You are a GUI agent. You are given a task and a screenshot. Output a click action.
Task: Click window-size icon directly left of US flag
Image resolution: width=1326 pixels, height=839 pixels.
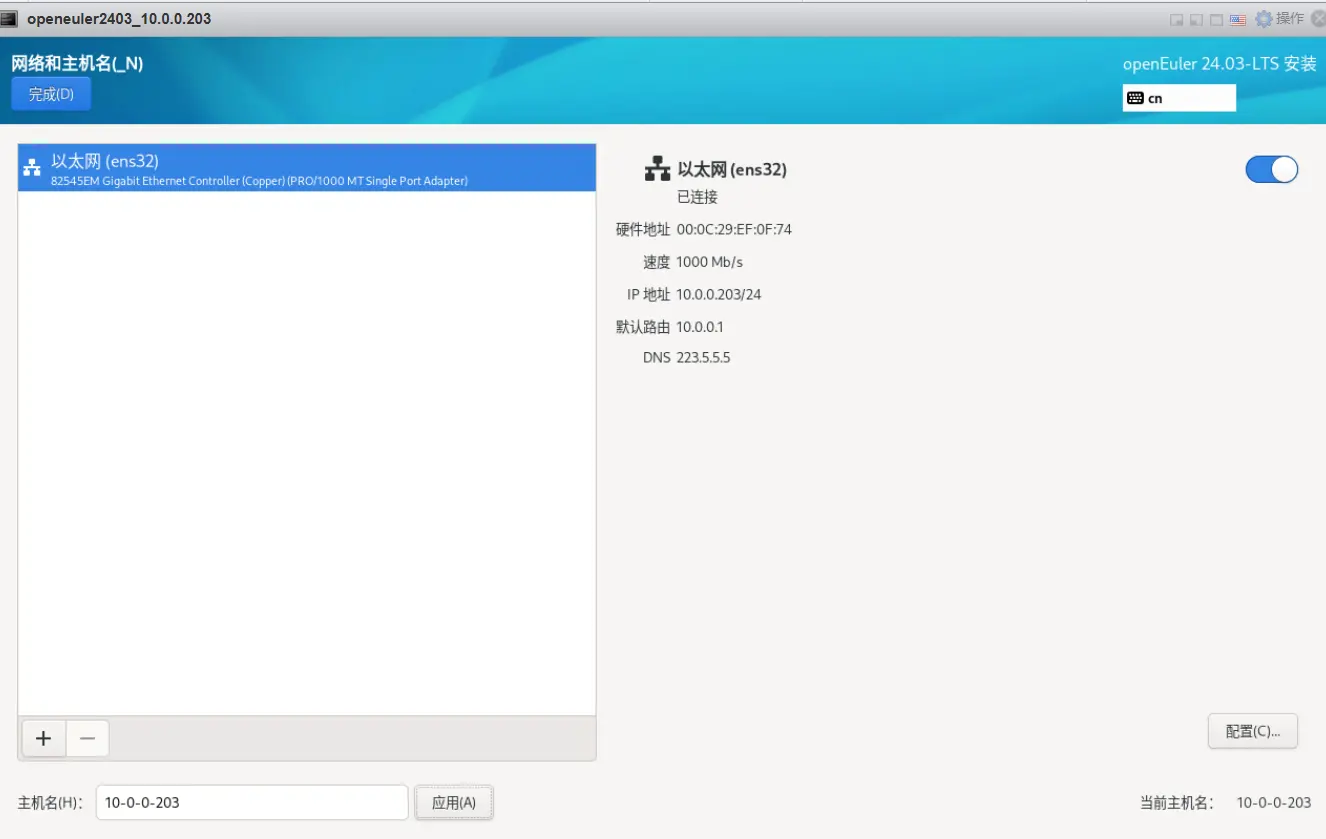1216,19
